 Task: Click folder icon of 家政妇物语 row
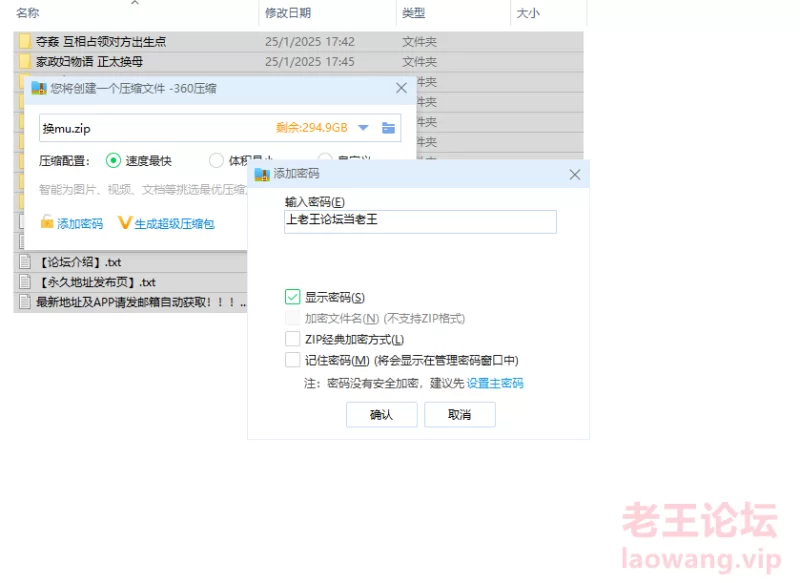pyautogui.click(x=25, y=62)
